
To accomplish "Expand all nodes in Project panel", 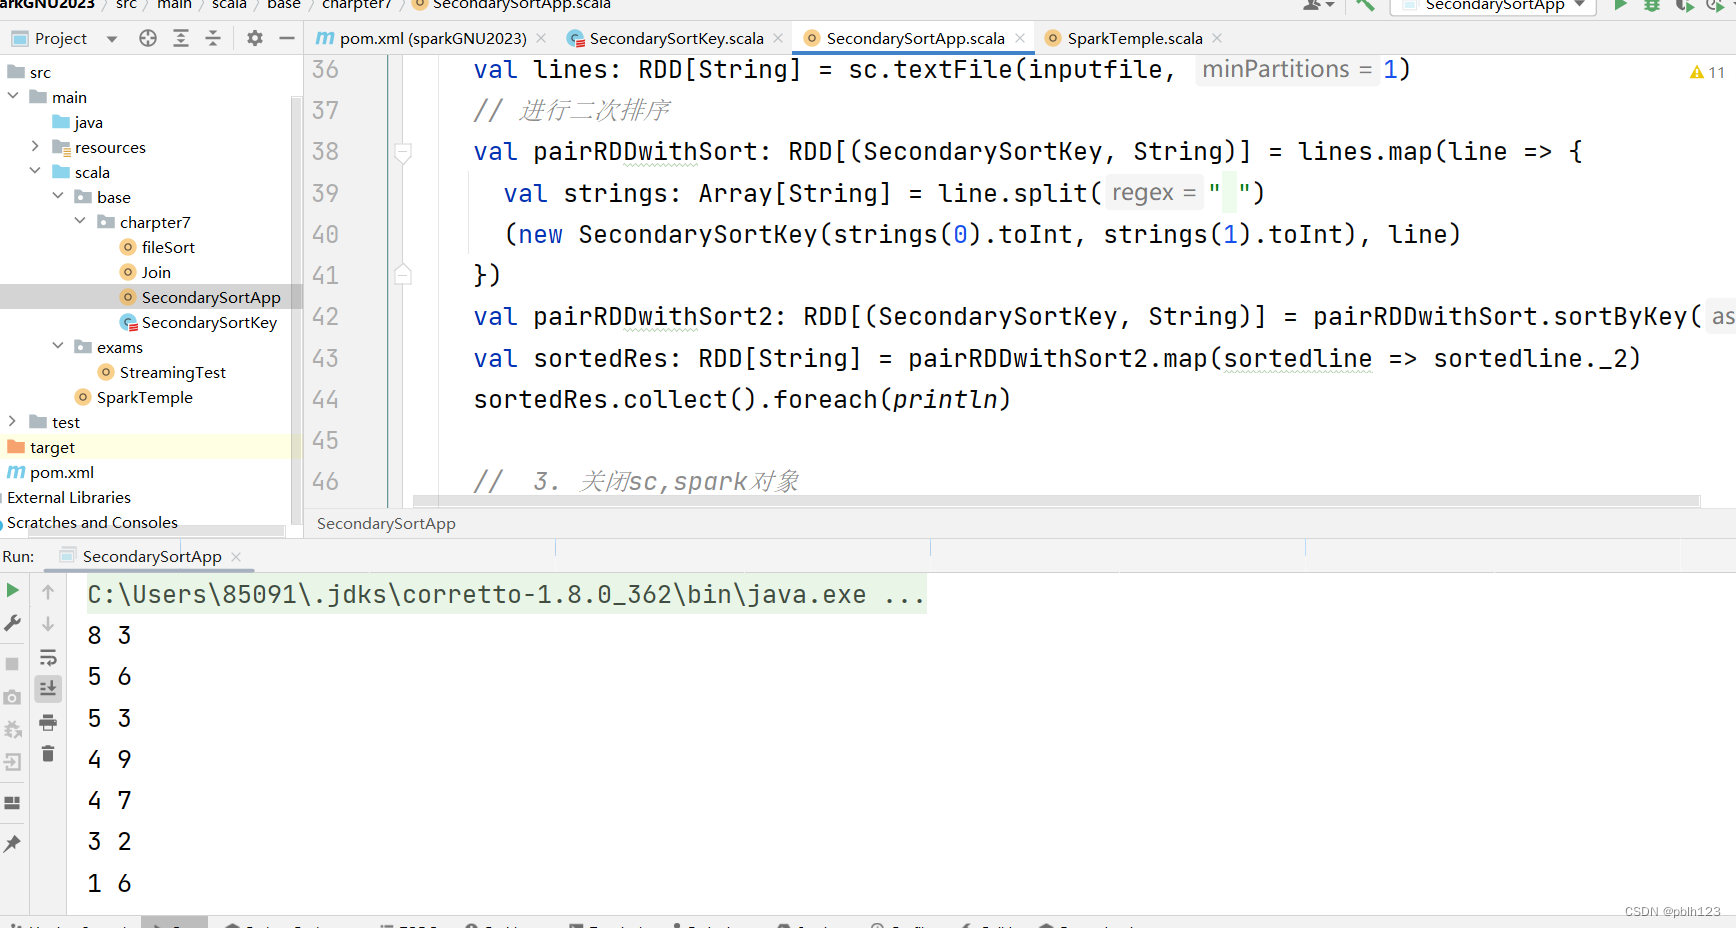I will pos(181,38).
